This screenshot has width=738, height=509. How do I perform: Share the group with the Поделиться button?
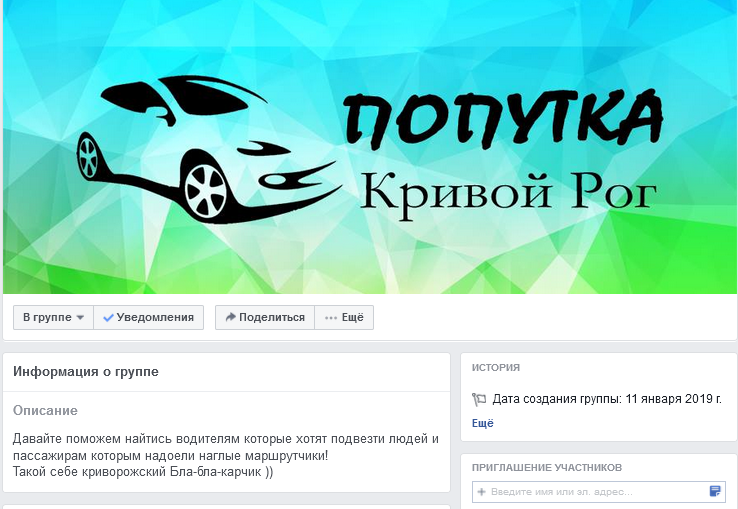(265, 317)
